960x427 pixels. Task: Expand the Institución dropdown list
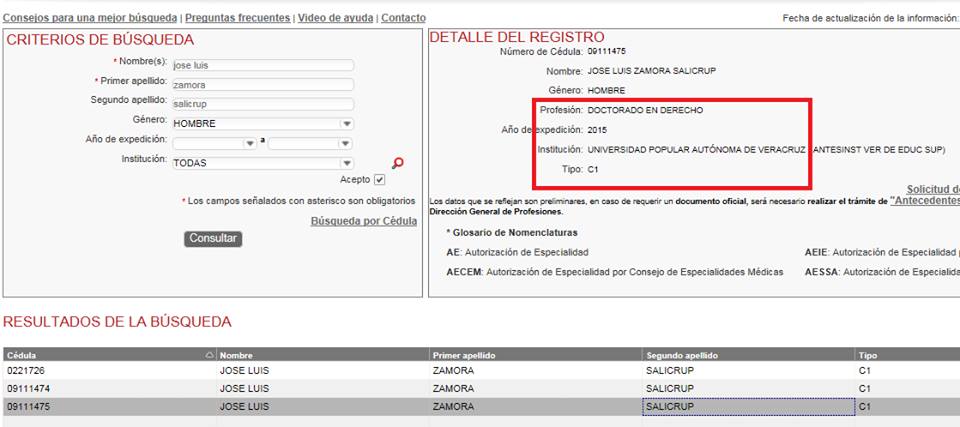click(346, 163)
